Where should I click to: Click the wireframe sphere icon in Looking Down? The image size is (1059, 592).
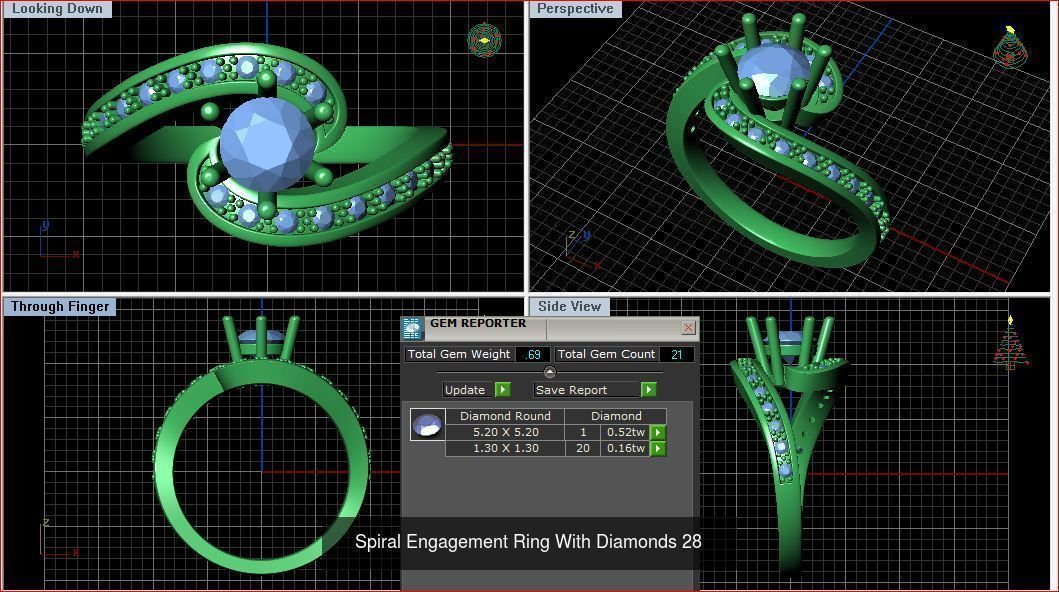(x=484, y=41)
